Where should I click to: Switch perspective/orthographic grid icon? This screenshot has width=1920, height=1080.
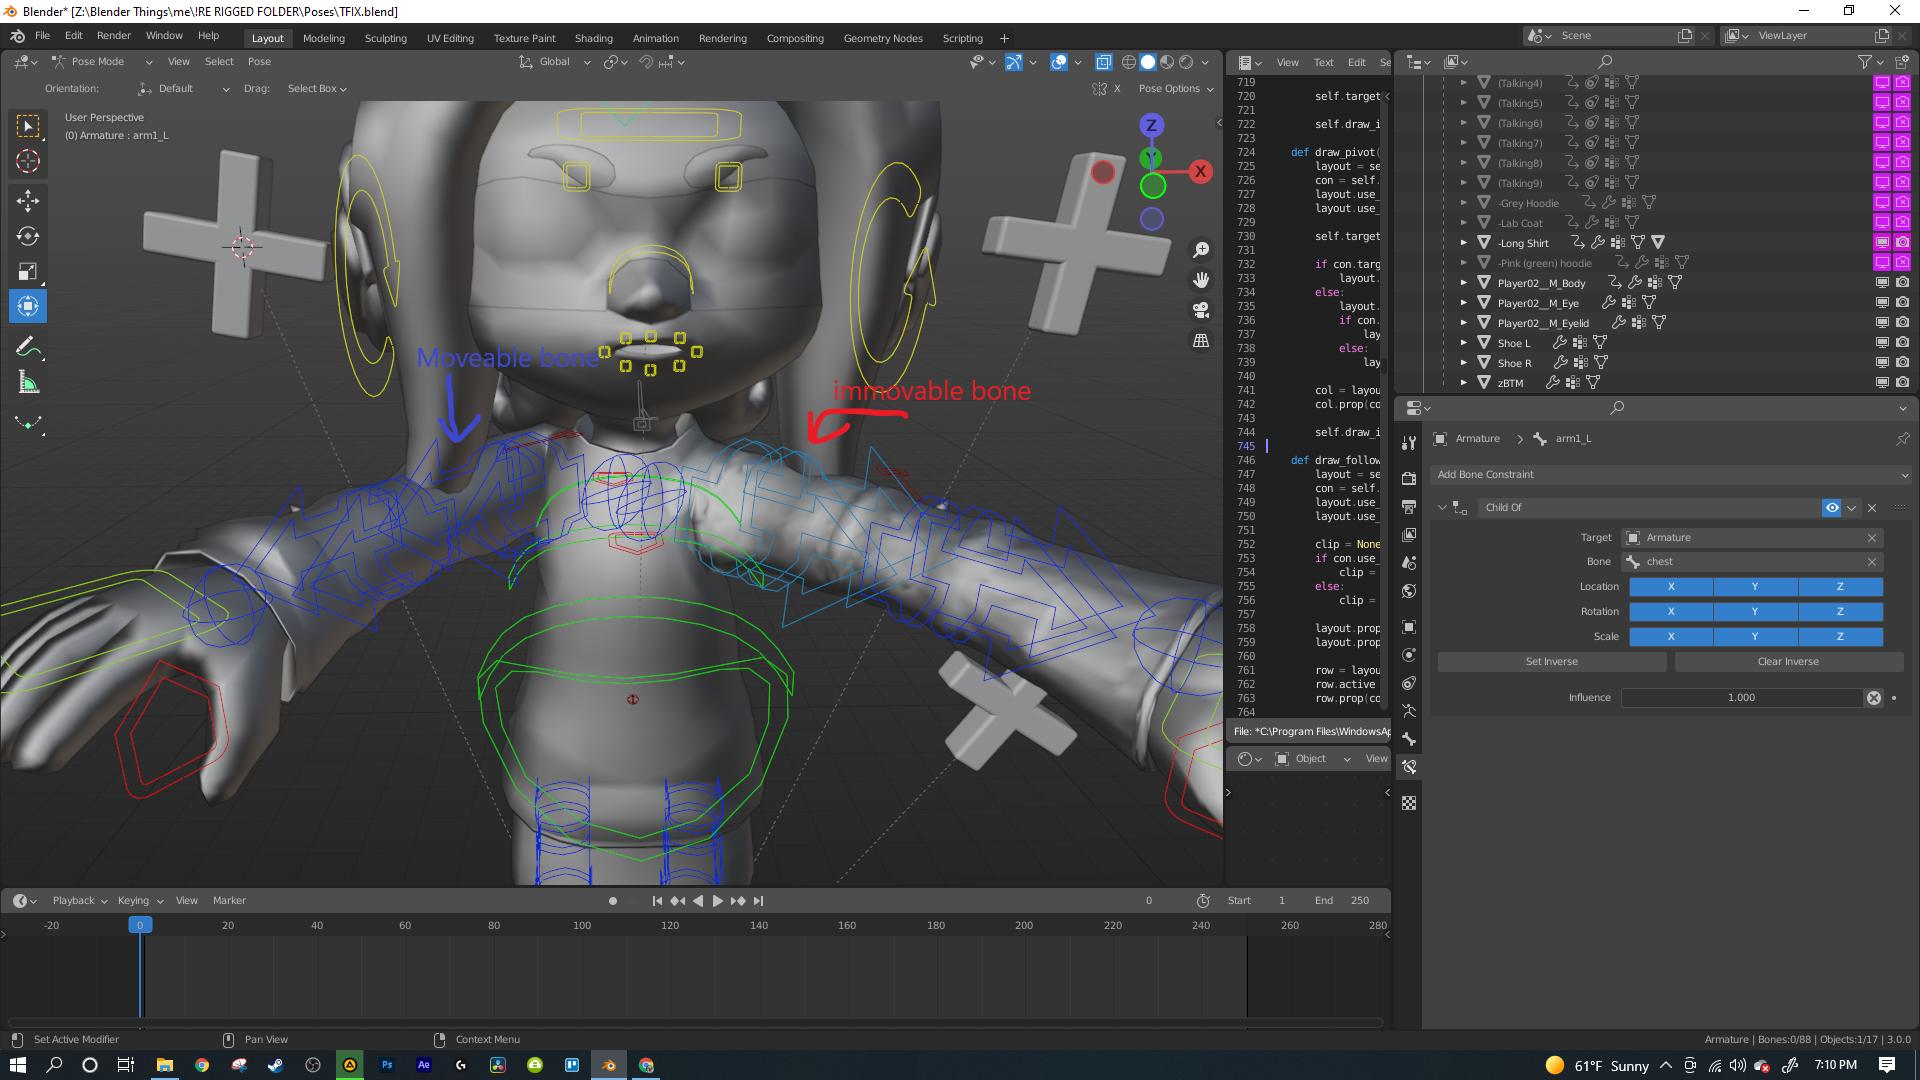(x=1201, y=341)
